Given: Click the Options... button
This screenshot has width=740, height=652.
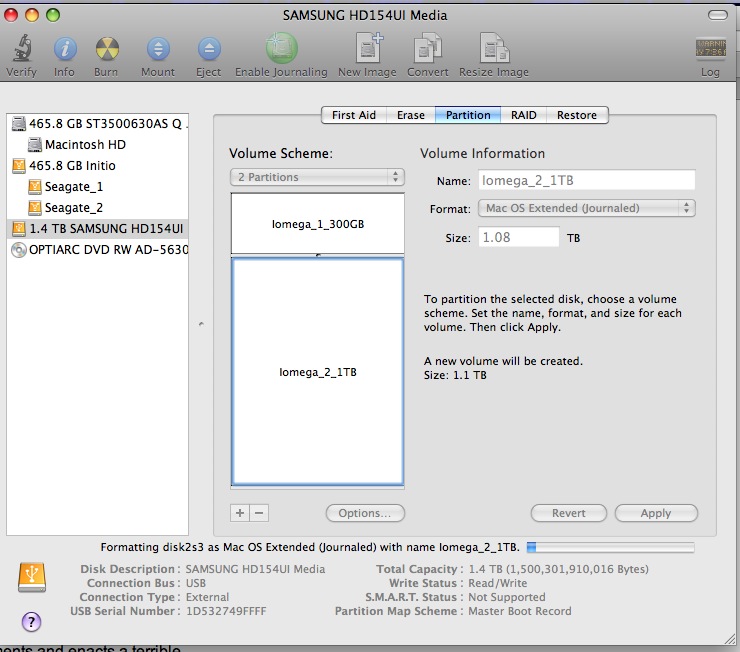Looking at the screenshot, I should pos(365,513).
